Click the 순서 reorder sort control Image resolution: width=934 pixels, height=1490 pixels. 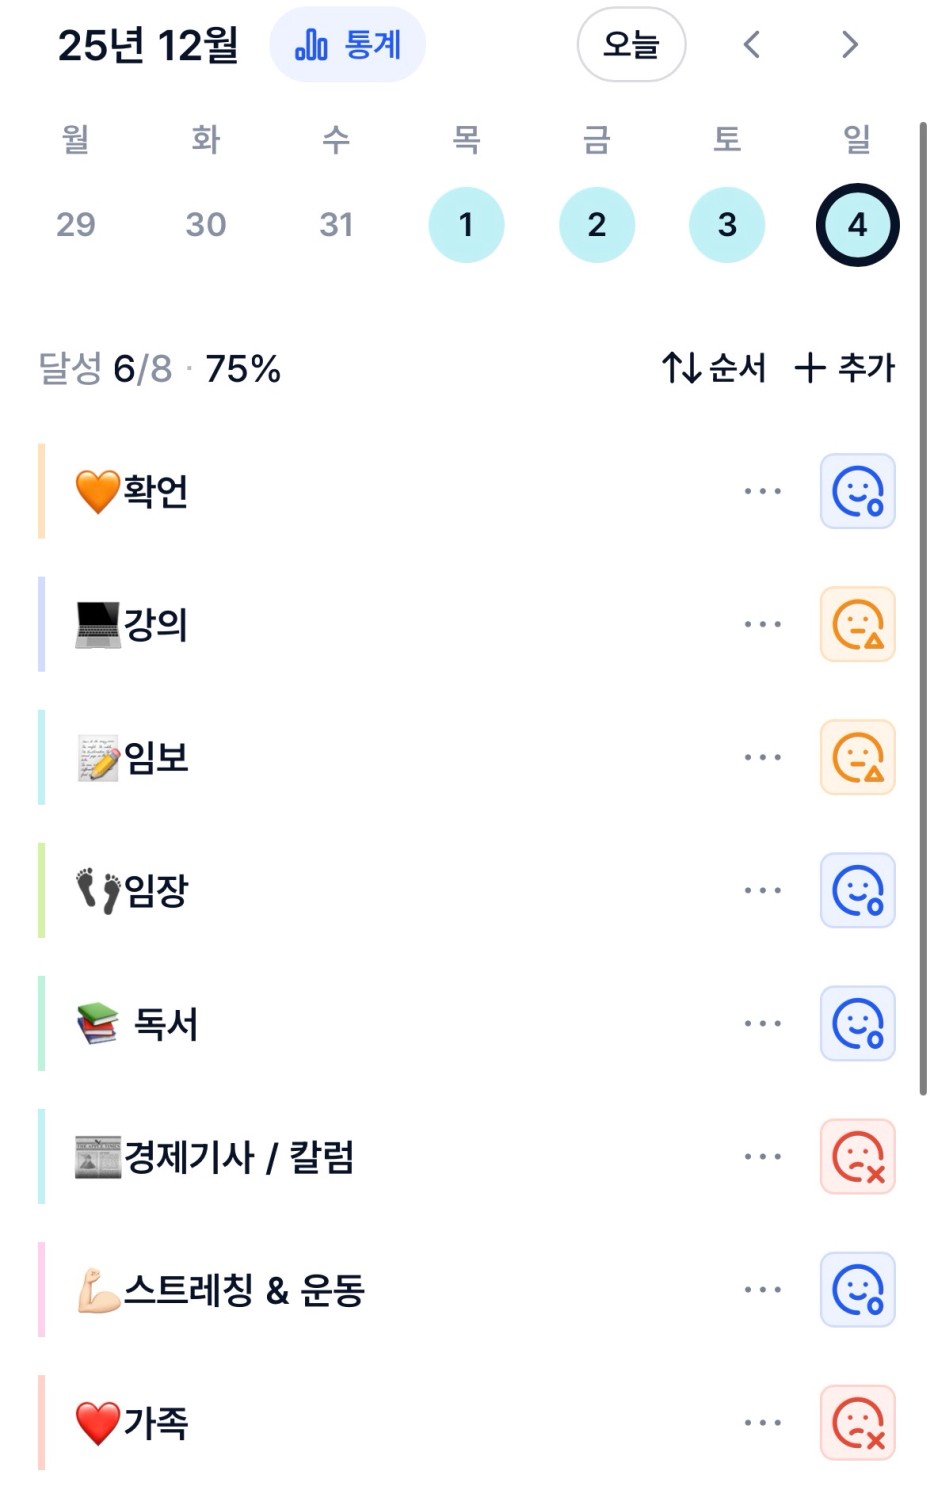[x=713, y=368]
